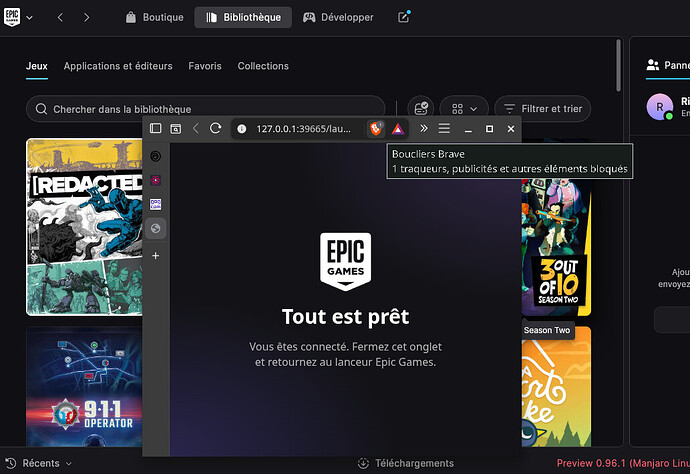Go back in the Epic launcher
The height and width of the screenshot is (474, 690).
click(60, 17)
